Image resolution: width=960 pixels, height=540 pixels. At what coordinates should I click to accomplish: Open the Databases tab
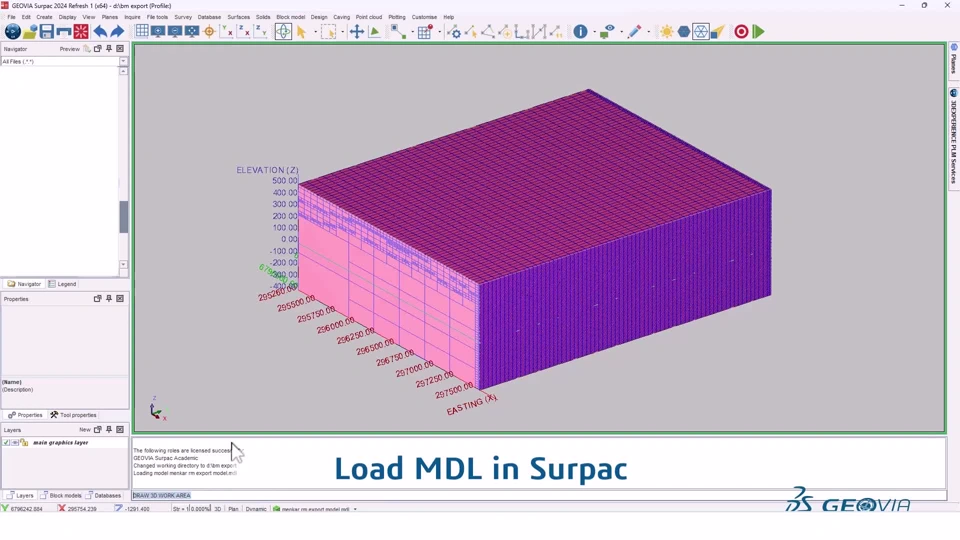pos(103,495)
